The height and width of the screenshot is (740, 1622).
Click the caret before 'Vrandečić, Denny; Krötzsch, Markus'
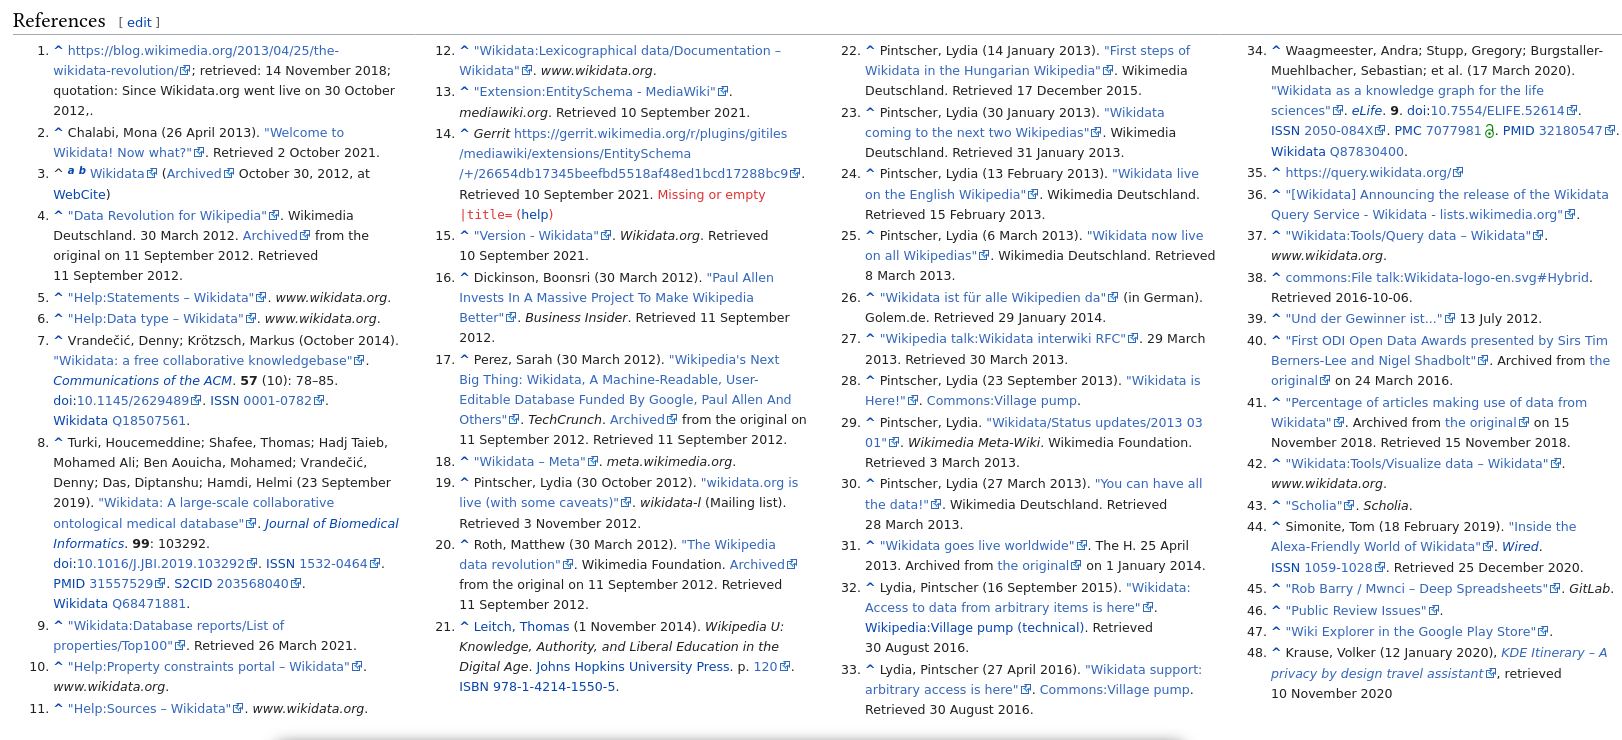coord(58,340)
